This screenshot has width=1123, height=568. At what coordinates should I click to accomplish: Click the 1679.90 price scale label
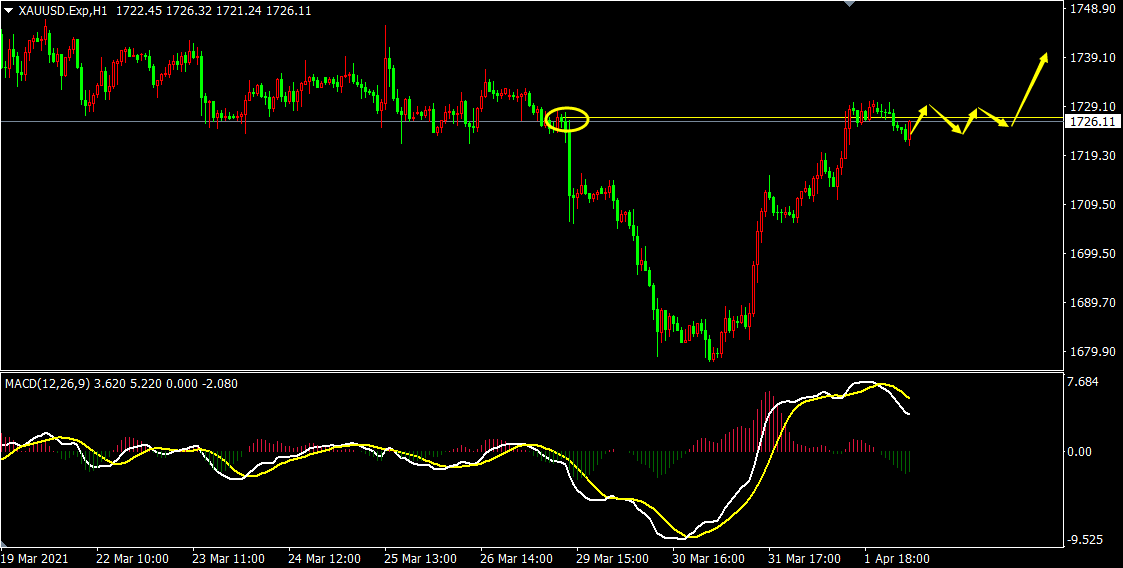[x=1091, y=352]
